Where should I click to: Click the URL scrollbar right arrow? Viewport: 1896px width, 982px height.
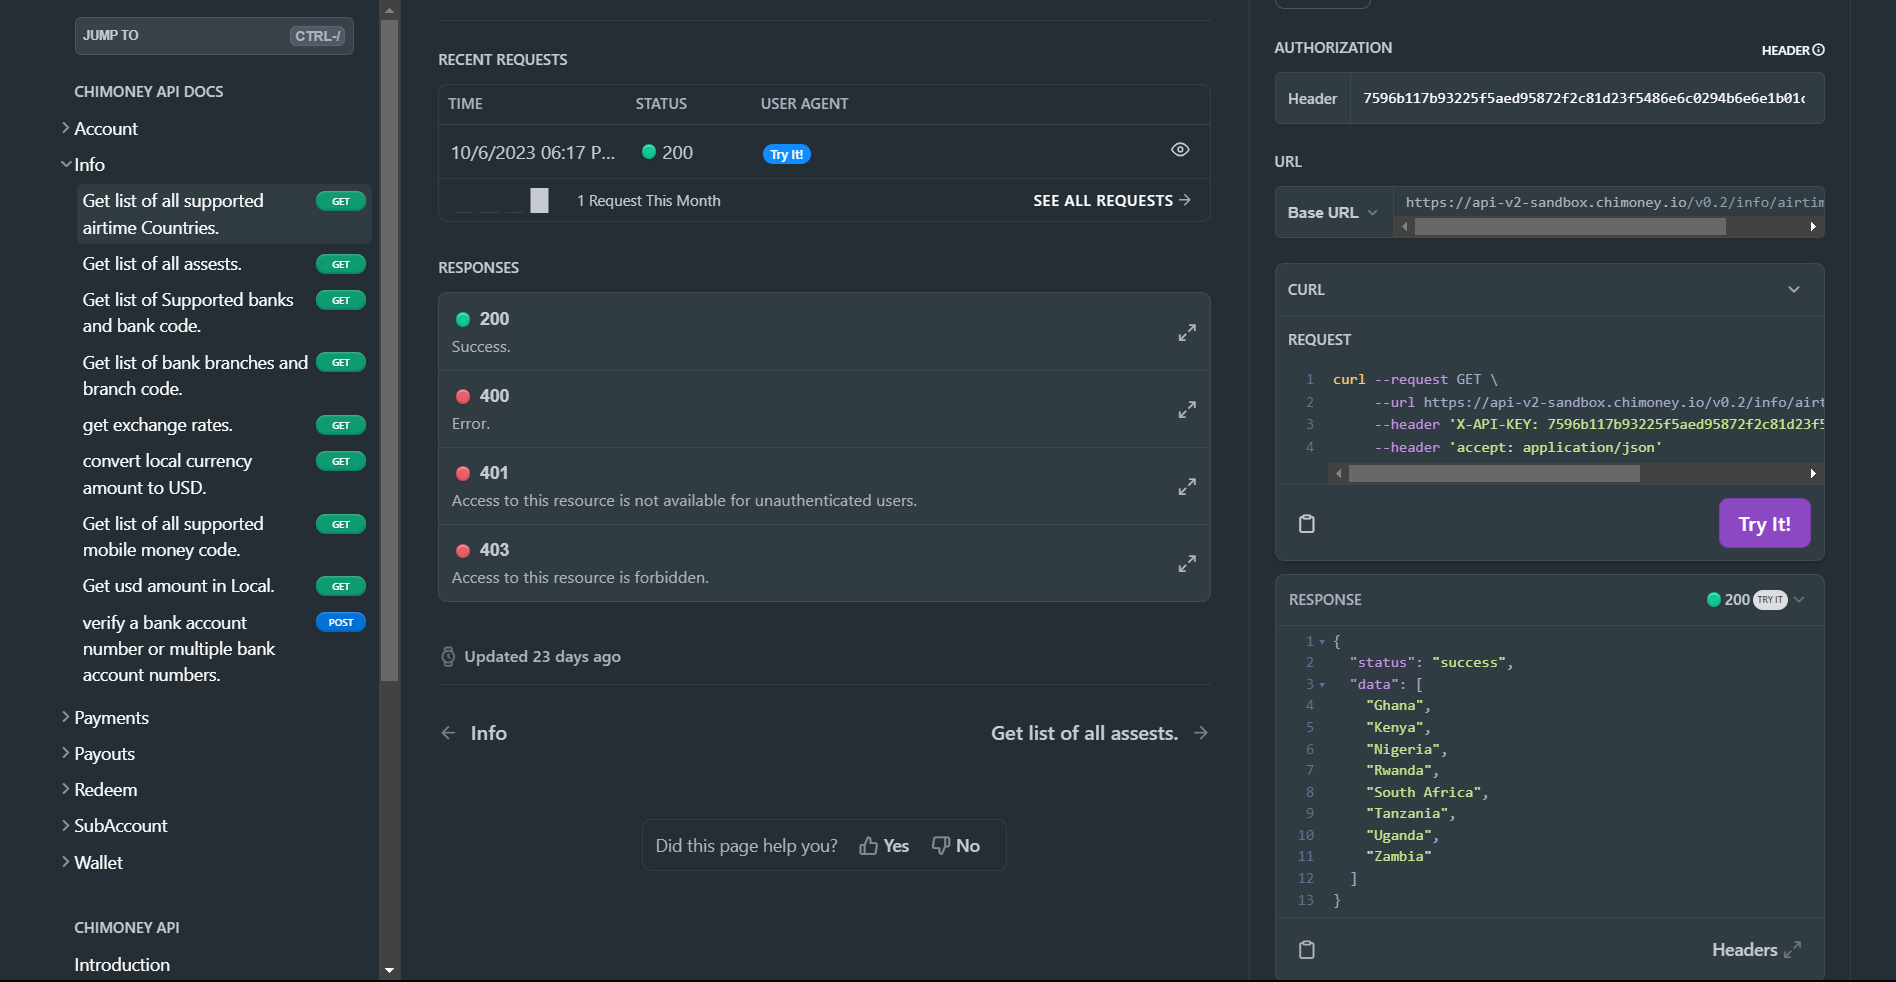tap(1813, 227)
